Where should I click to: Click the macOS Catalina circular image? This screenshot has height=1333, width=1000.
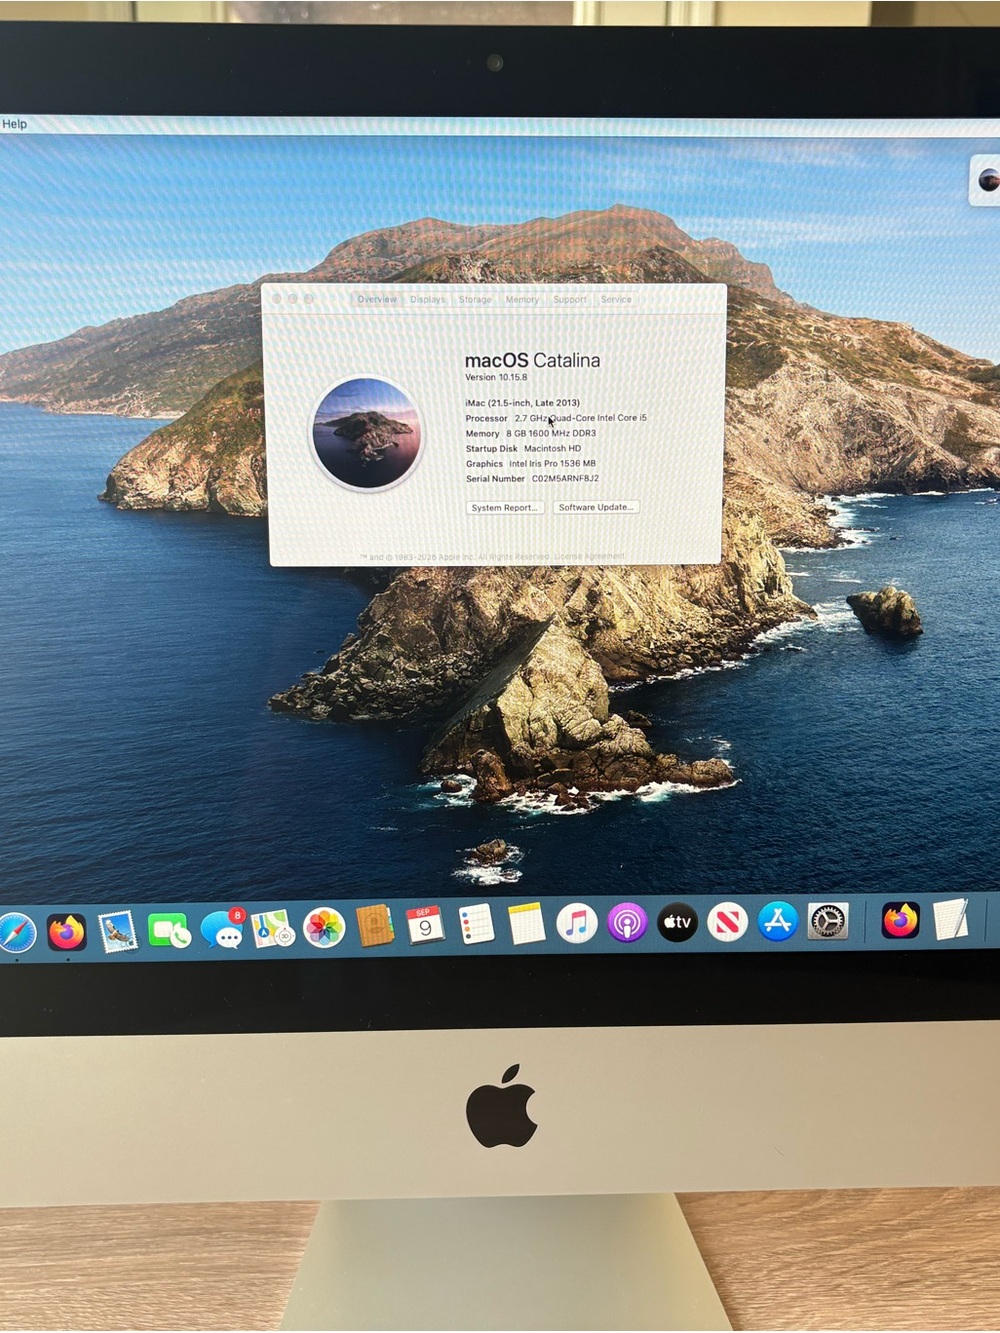[x=367, y=433]
